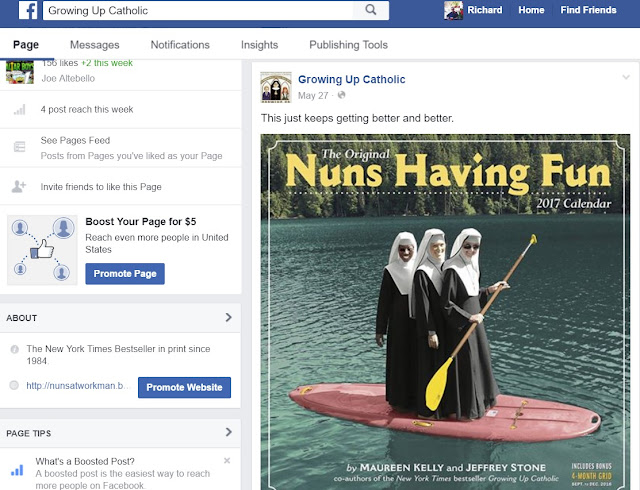This screenshot has width=640, height=490.
Task: Click See Pages Feed link
Action: [x=75, y=140]
